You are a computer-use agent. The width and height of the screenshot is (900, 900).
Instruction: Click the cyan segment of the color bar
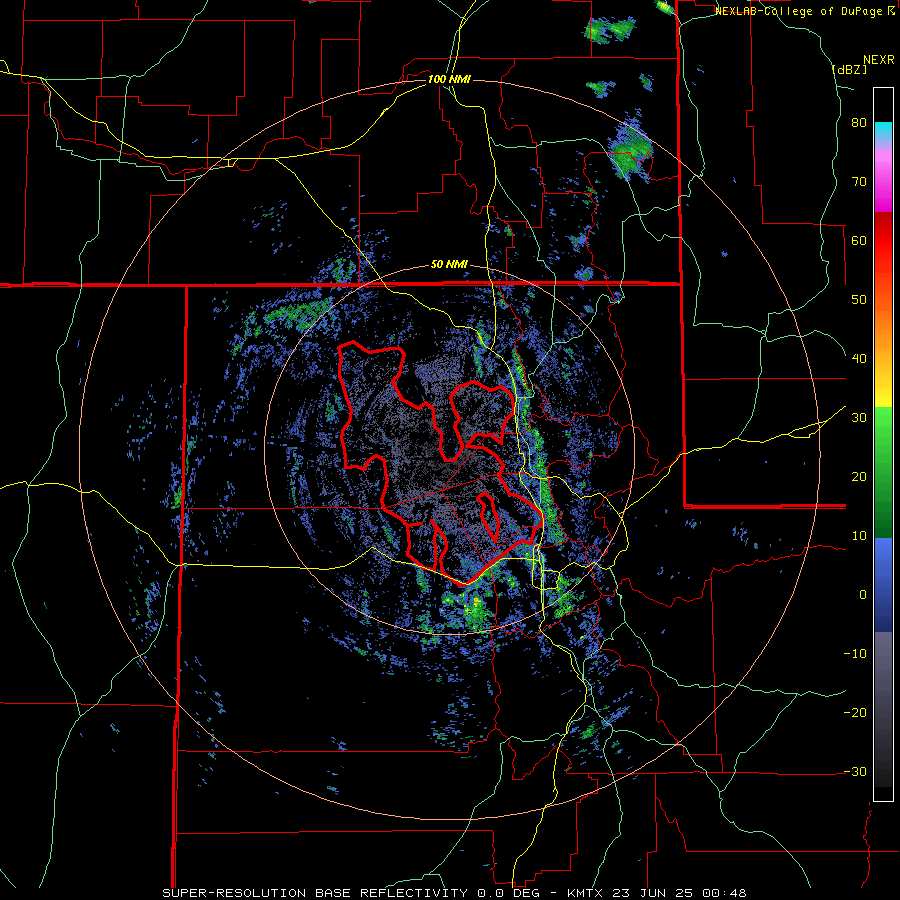[883, 132]
